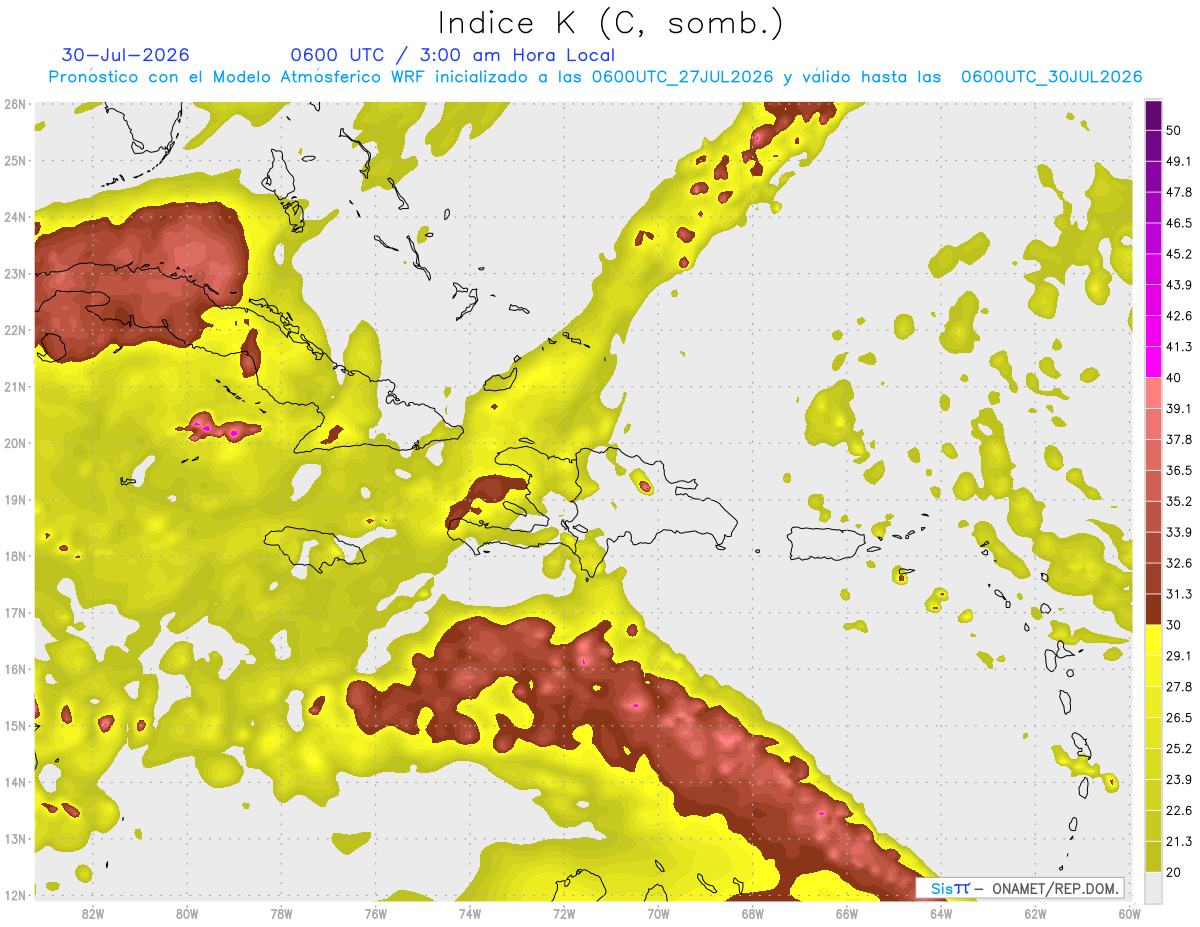1200x927 pixels.
Task: Click latitude label "22N"
Action: [15, 330]
